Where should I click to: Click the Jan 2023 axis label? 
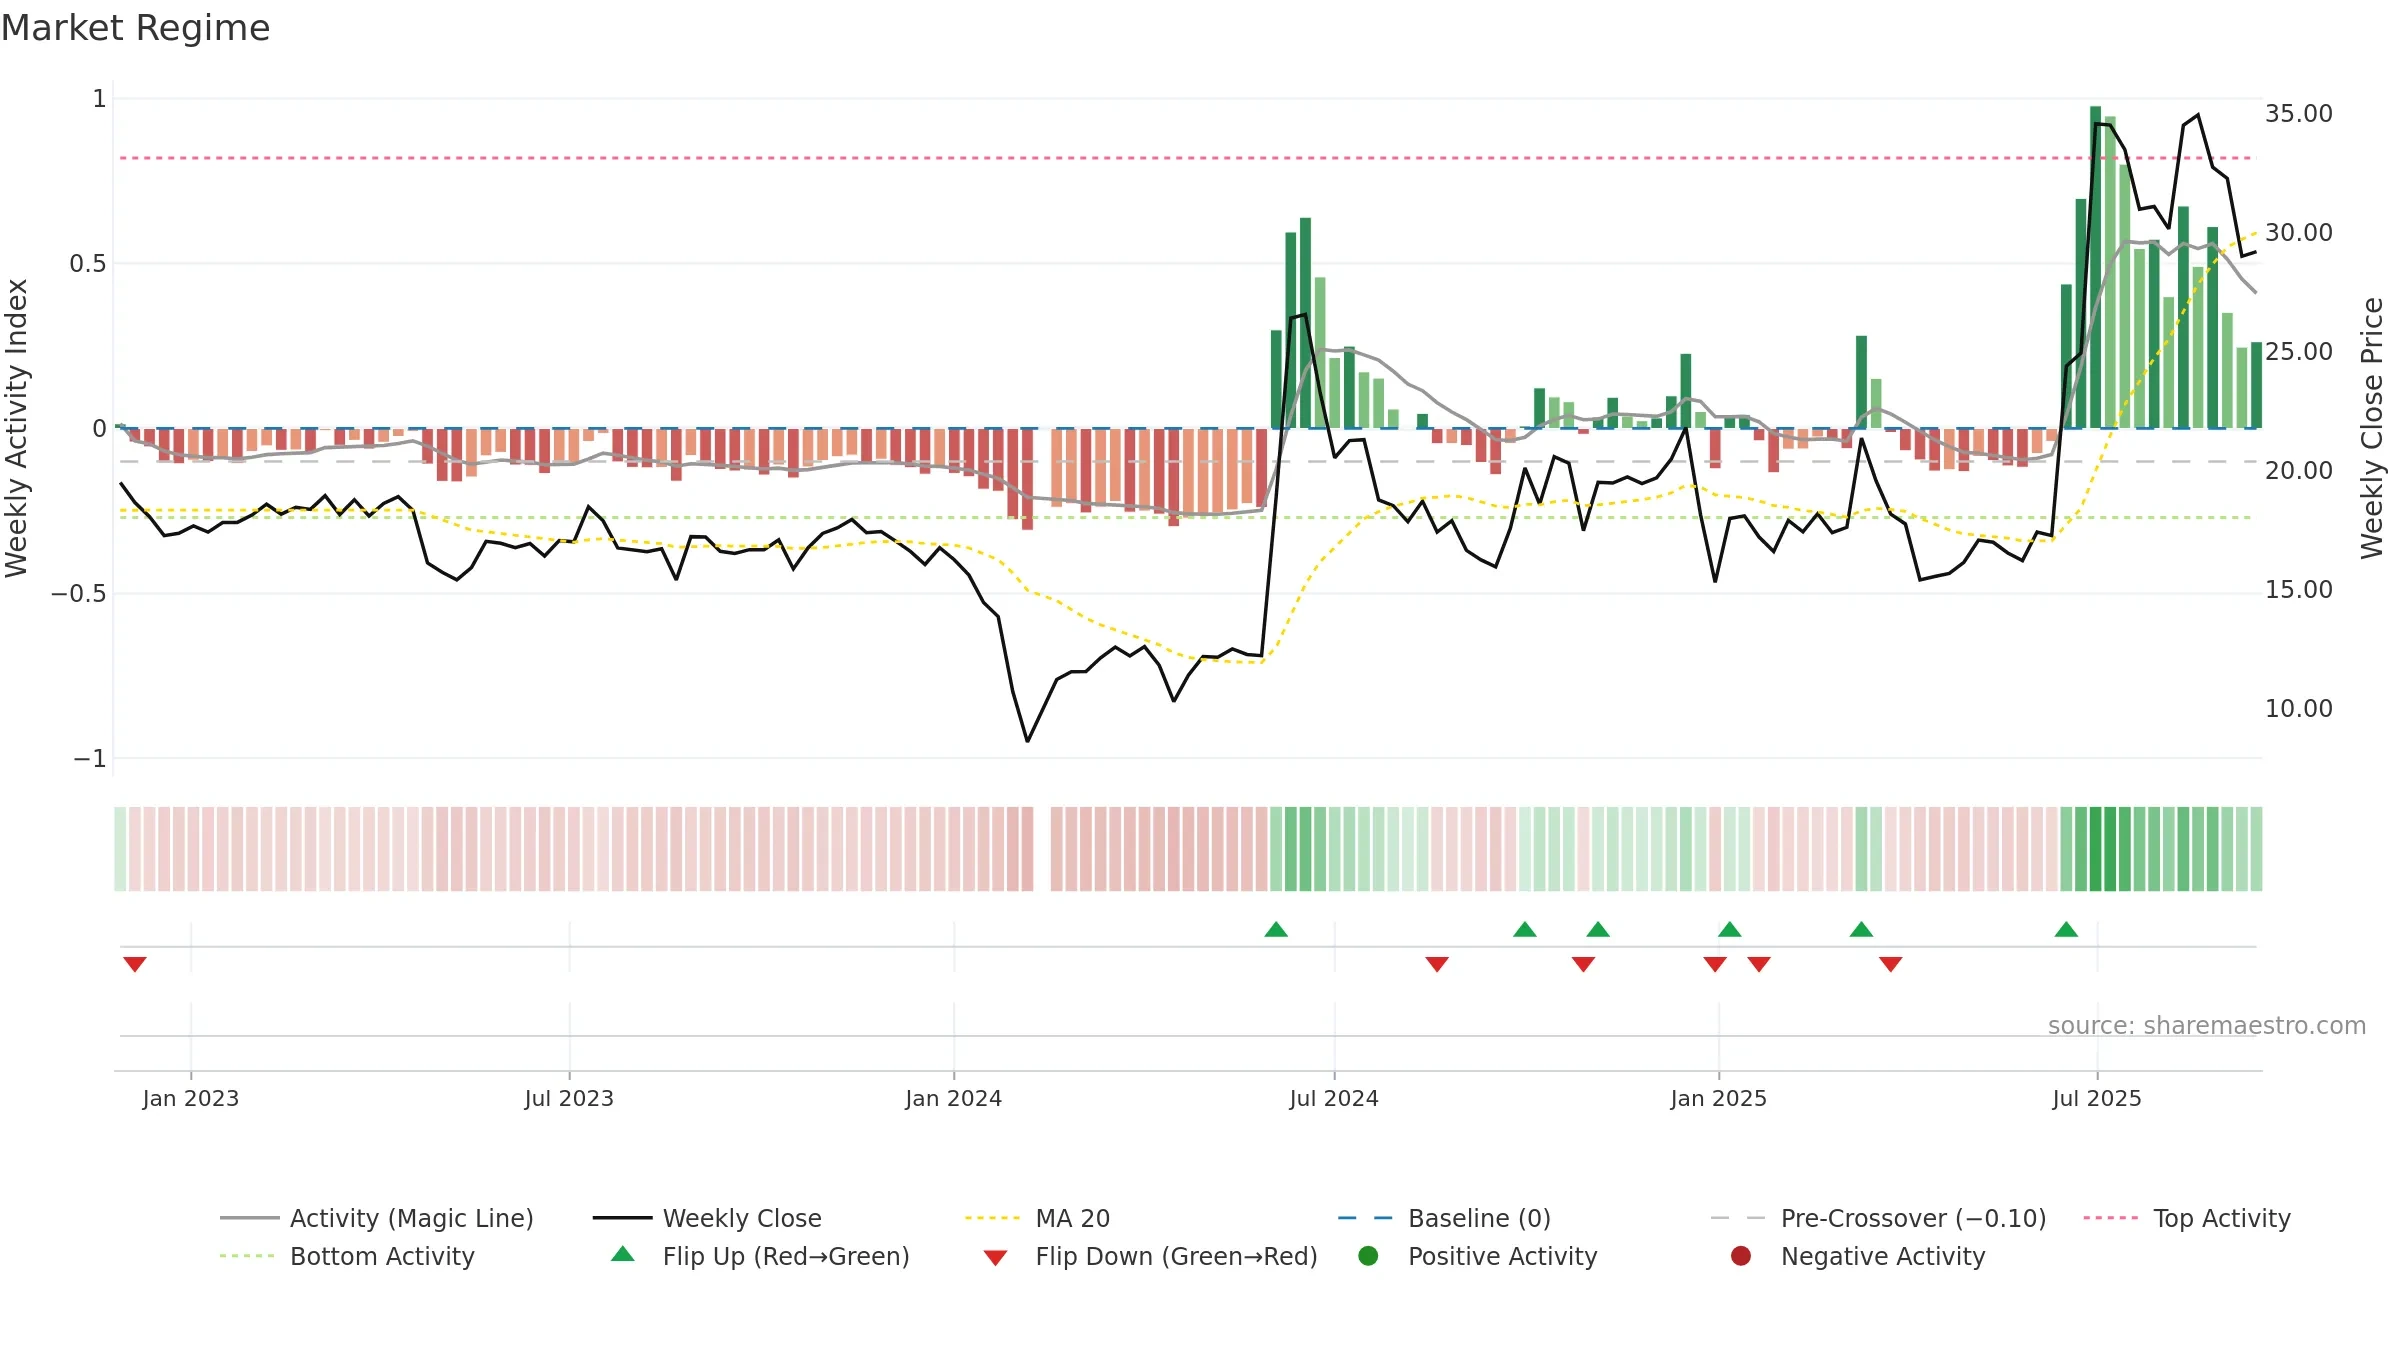click(x=191, y=1098)
